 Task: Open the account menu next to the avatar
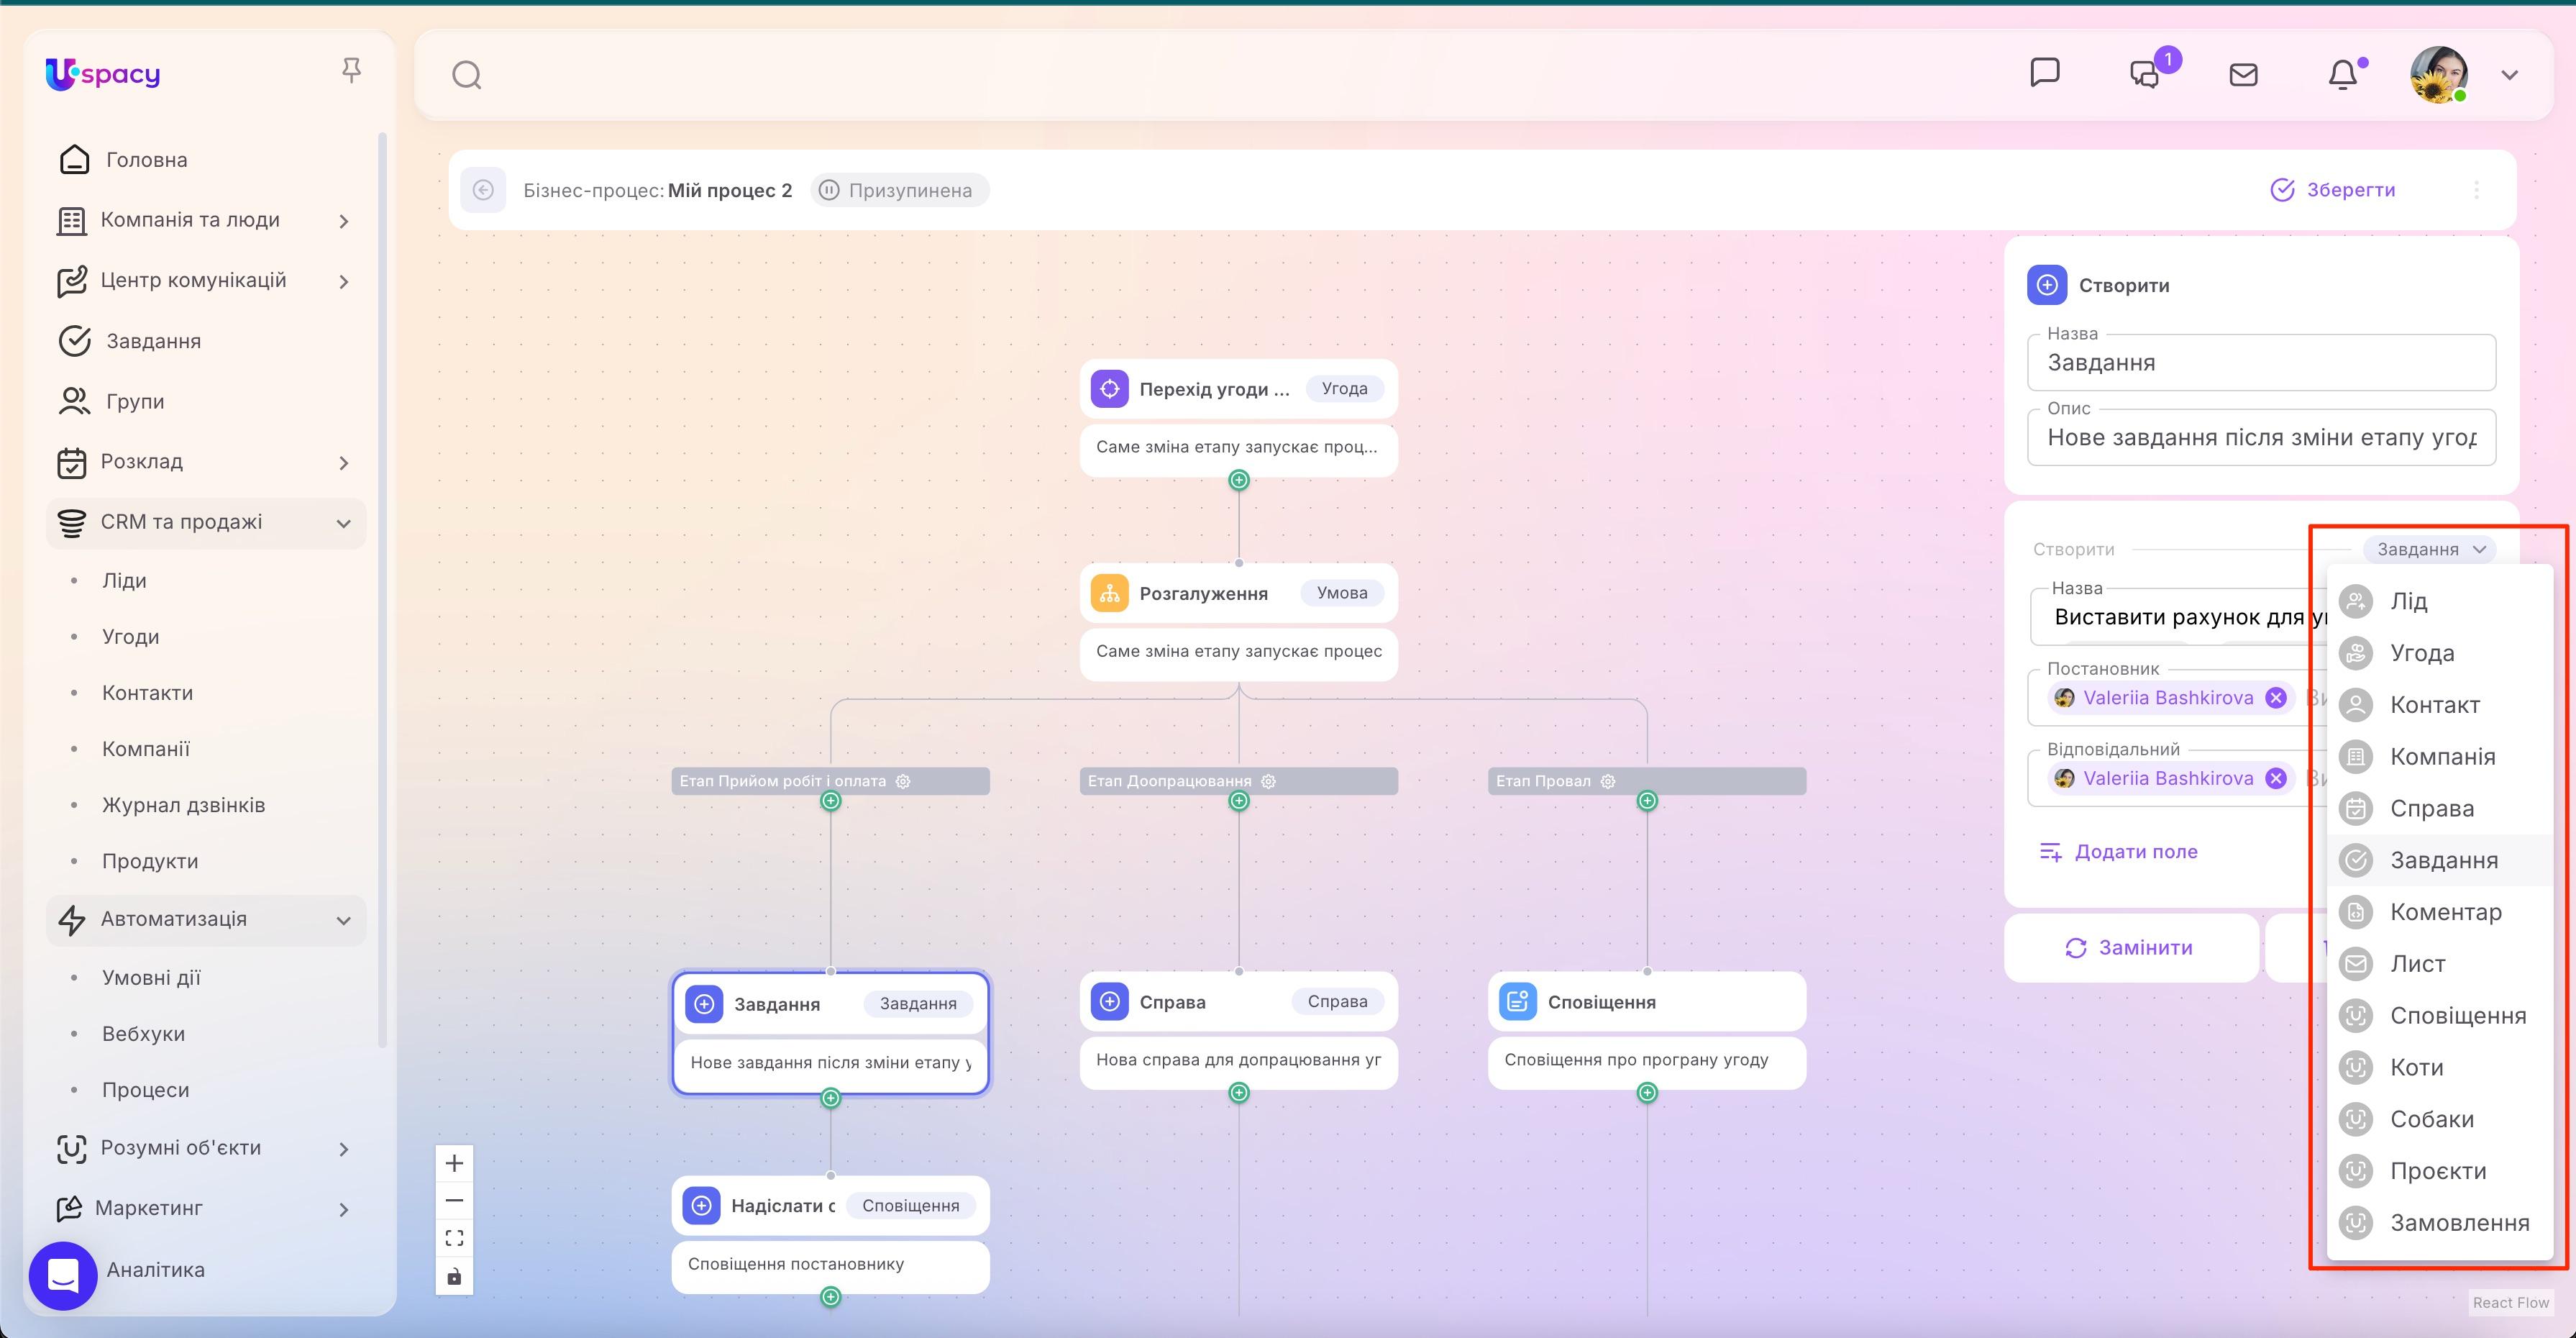pos(2510,74)
